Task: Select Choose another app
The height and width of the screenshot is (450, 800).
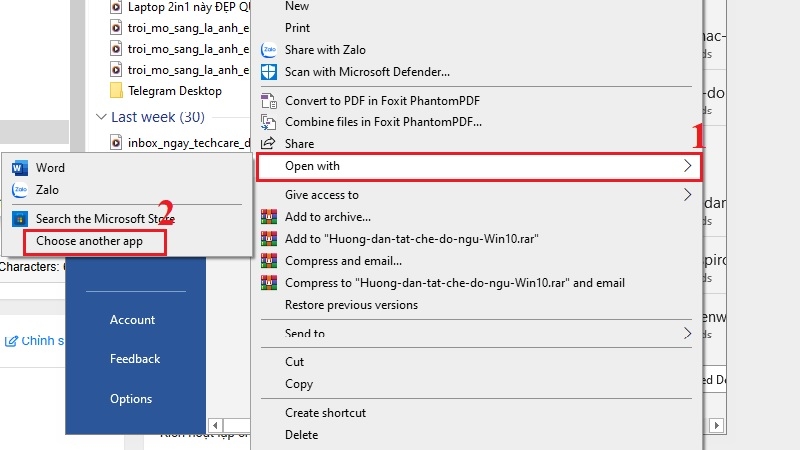Action: click(x=89, y=241)
